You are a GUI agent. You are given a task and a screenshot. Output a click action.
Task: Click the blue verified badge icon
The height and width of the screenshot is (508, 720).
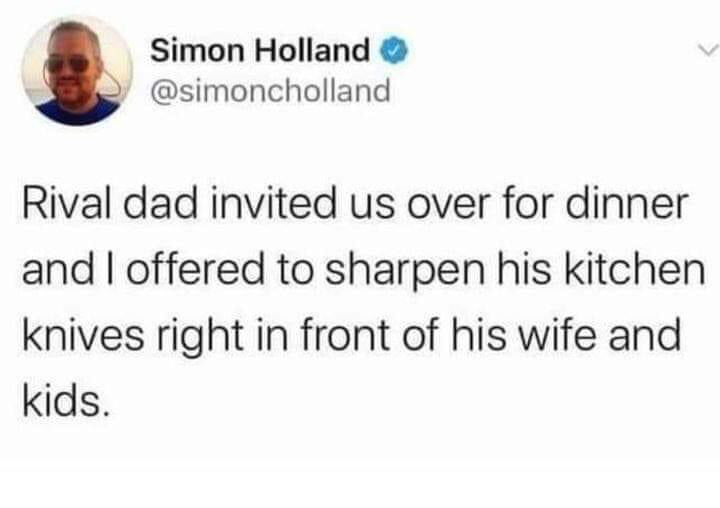[393, 49]
